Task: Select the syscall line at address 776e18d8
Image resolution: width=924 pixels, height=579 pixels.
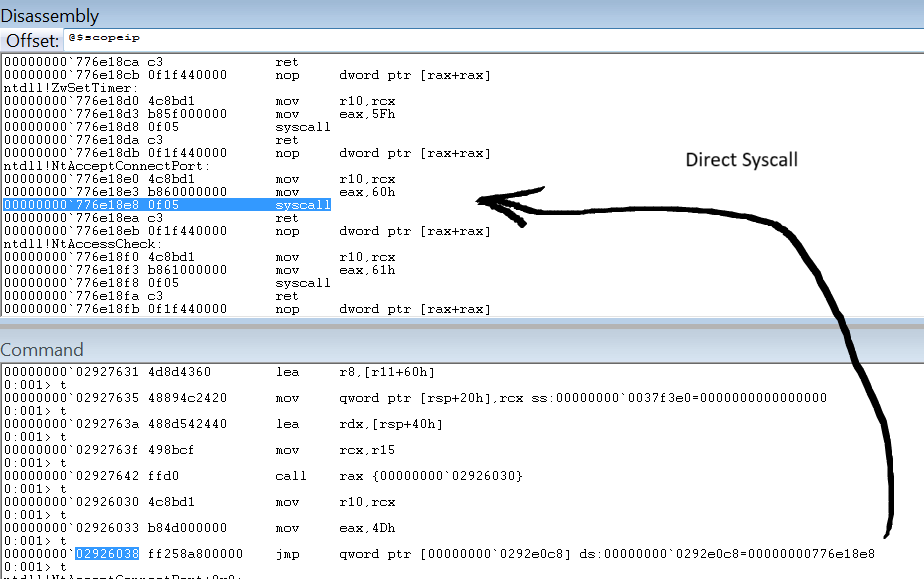Action: (x=167, y=127)
